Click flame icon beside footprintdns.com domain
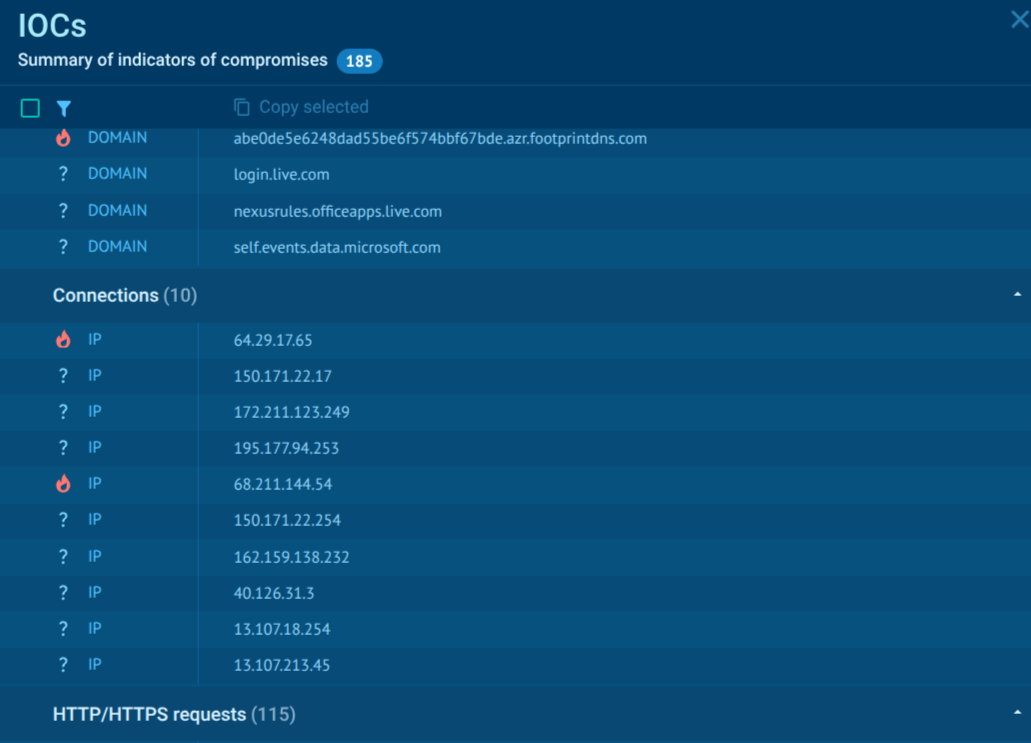1031x743 pixels. (63, 137)
